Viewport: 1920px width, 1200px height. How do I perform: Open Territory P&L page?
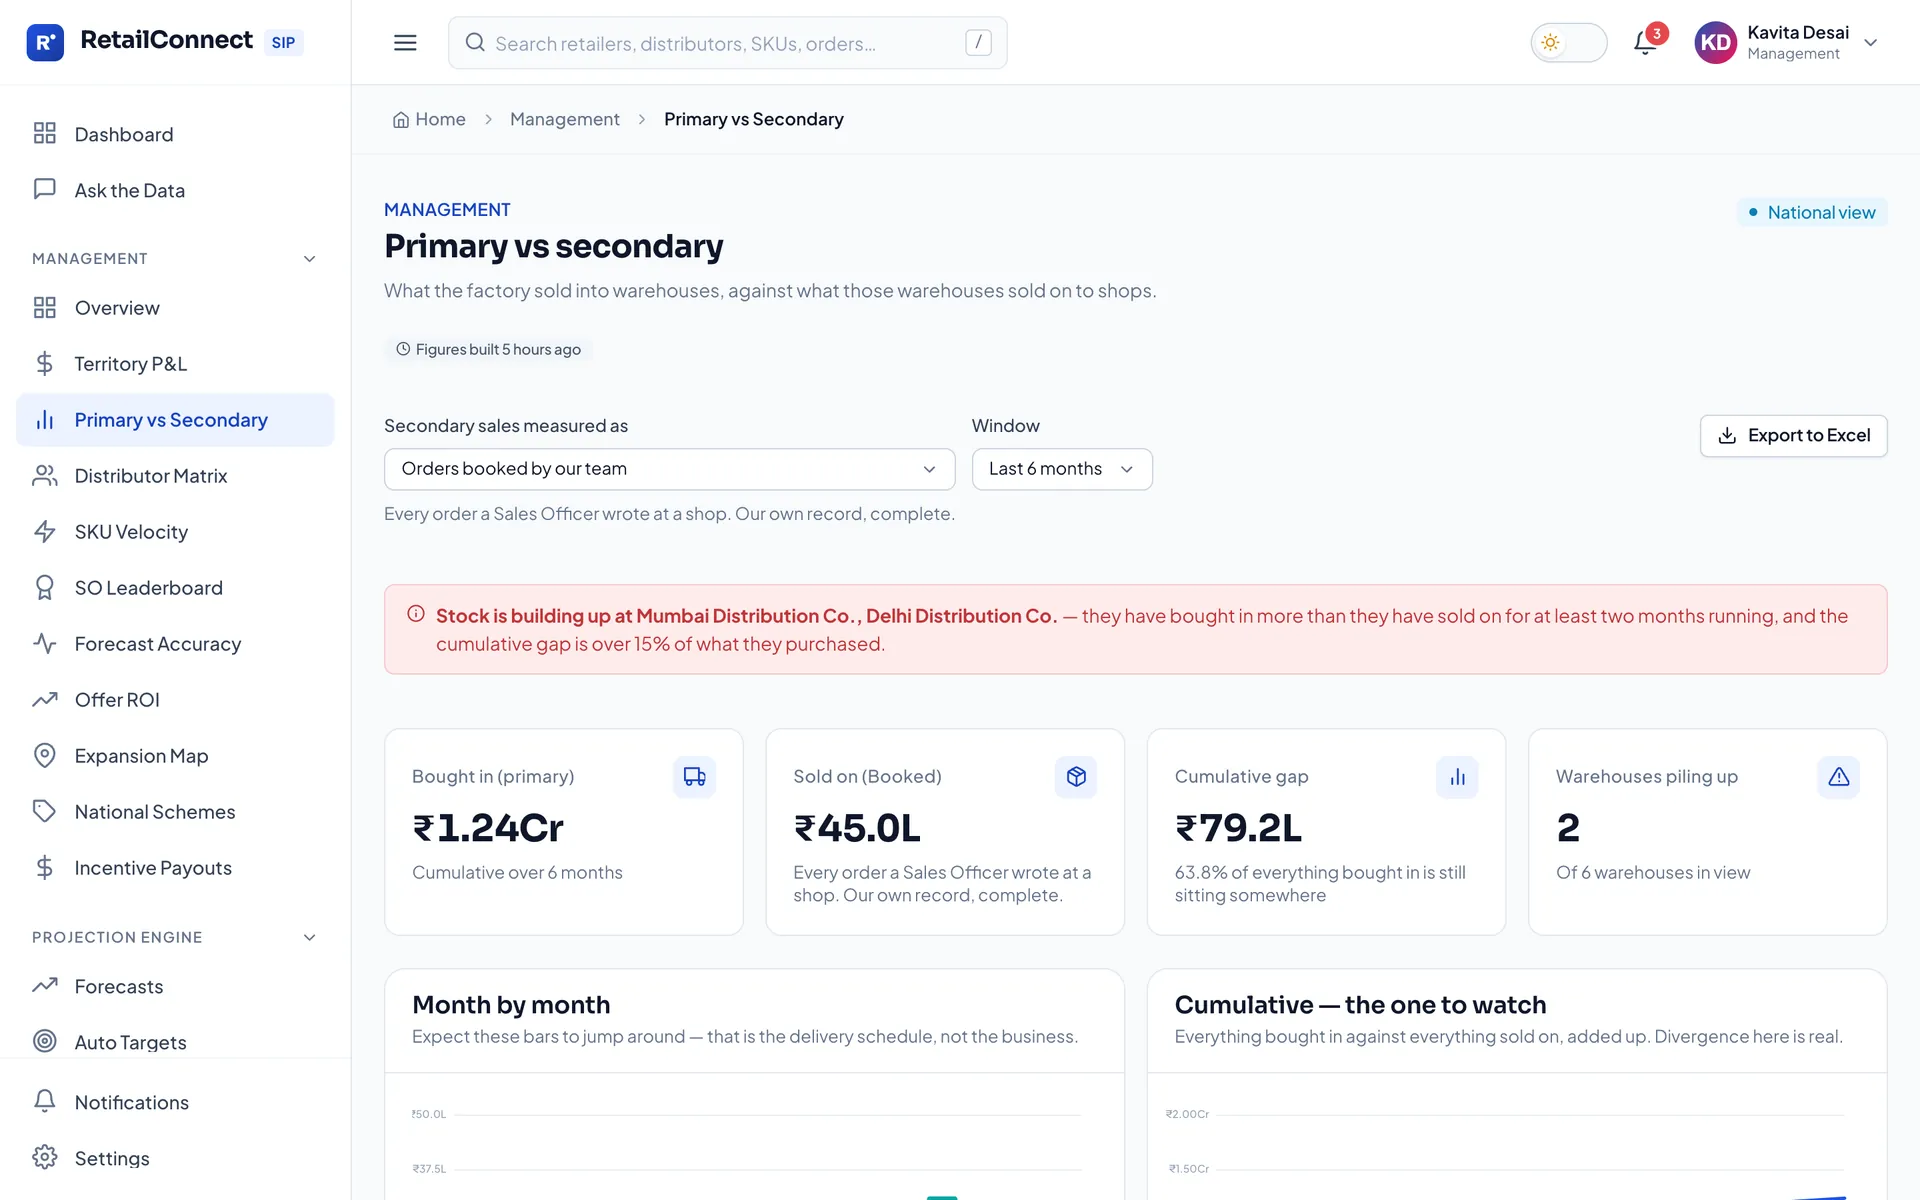[175, 364]
